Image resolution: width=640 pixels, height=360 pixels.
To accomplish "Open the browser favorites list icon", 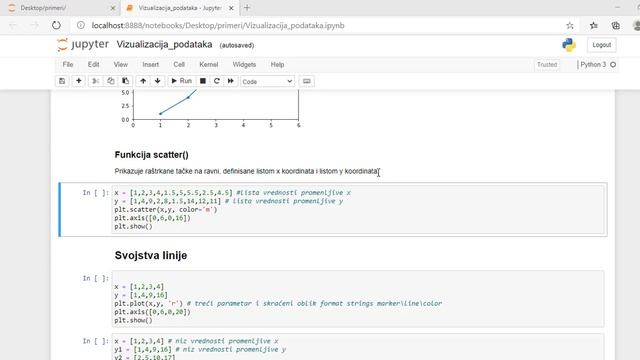I will (594, 25).
